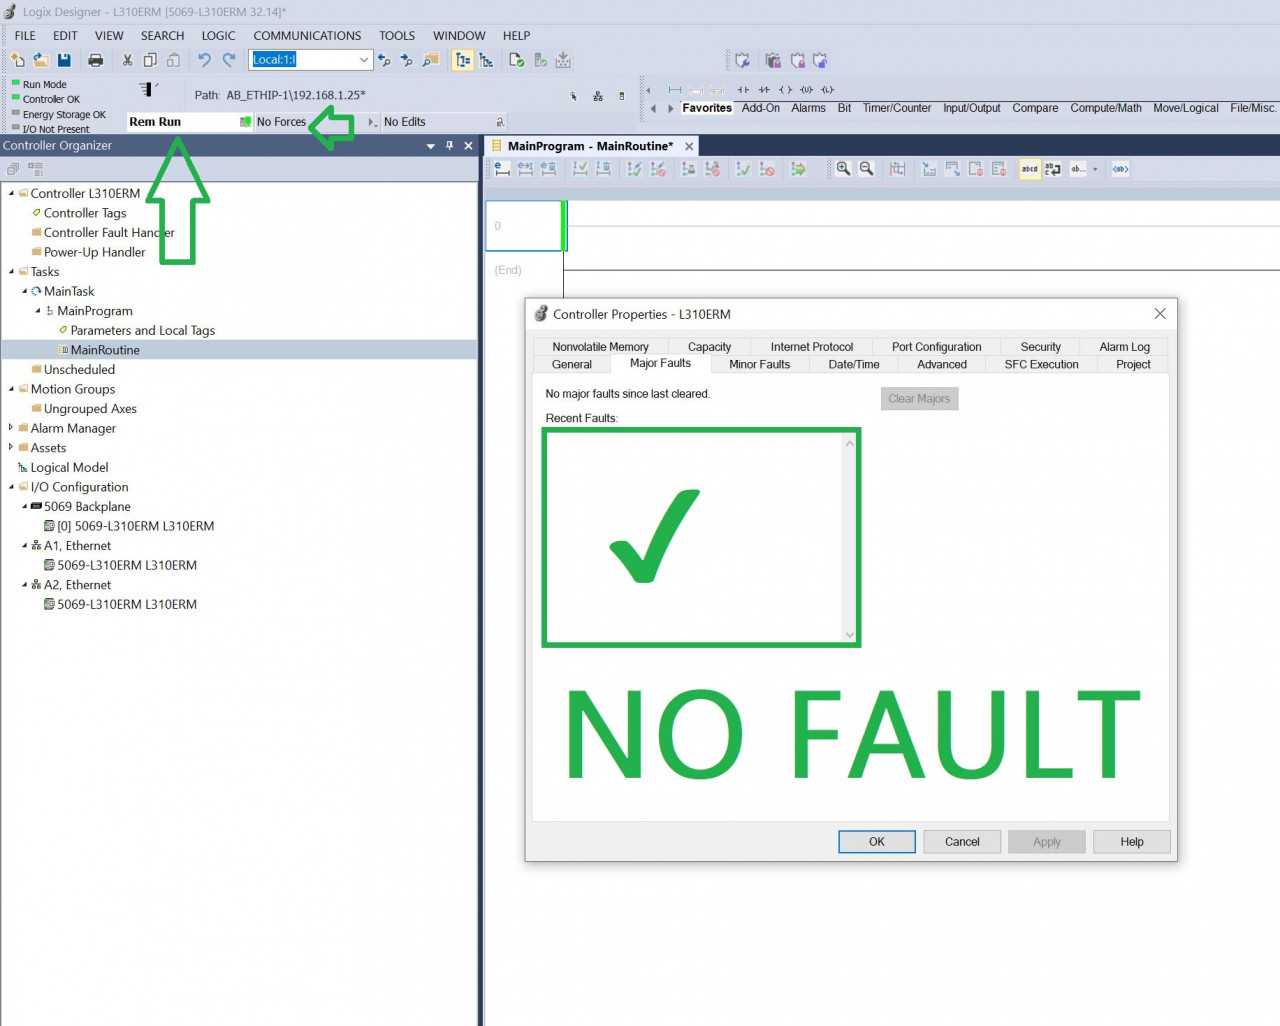The height and width of the screenshot is (1026, 1280).
Task: Click the Toggle Logical Organizer icon
Action: (x=487, y=60)
